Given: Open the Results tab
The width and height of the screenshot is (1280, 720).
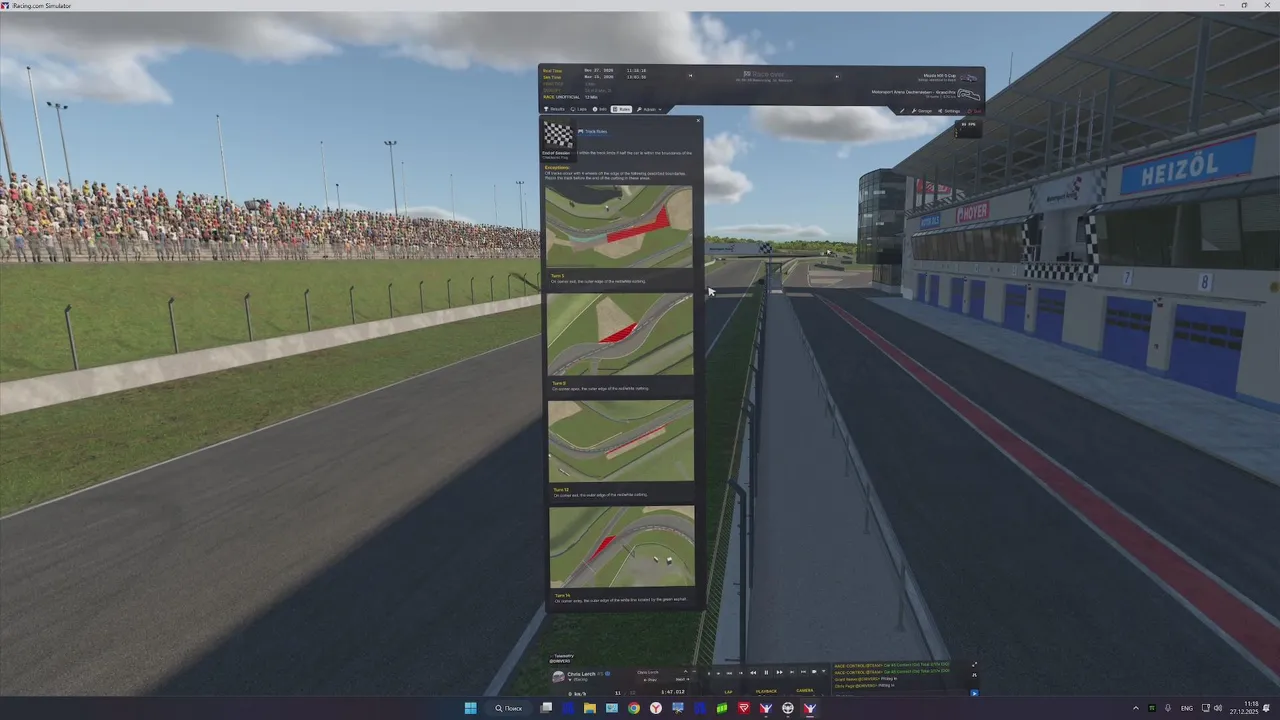Looking at the screenshot, I should (554, 110).
